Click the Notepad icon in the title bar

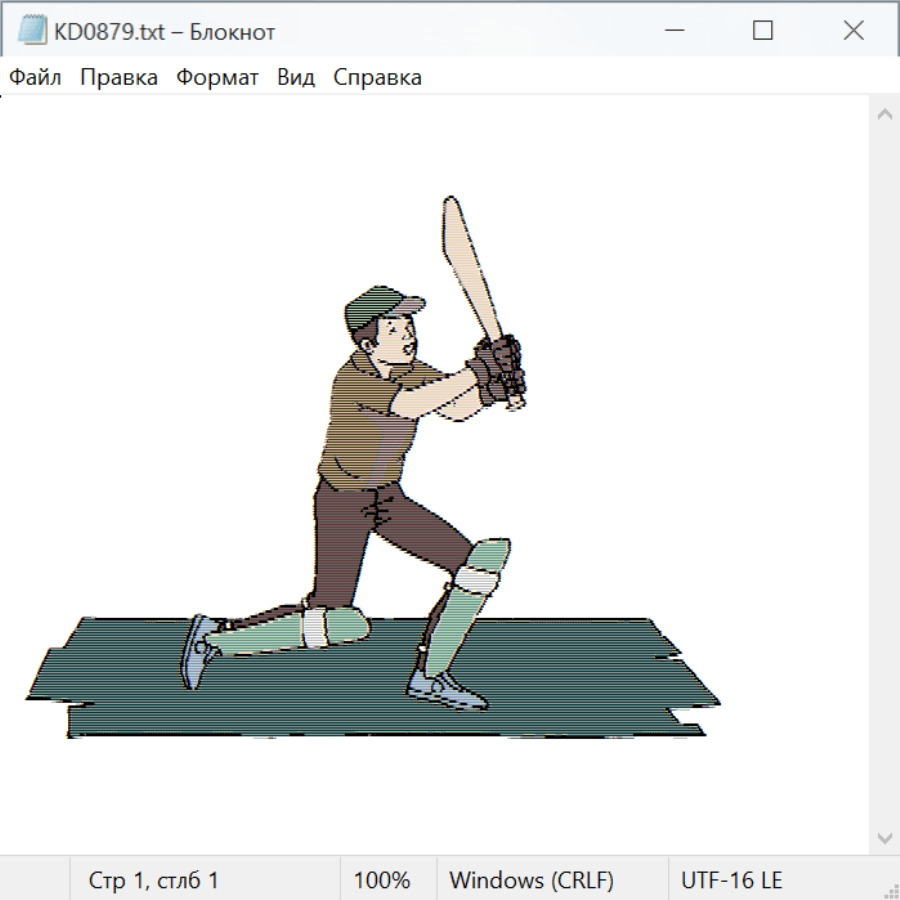coord(33,31)
